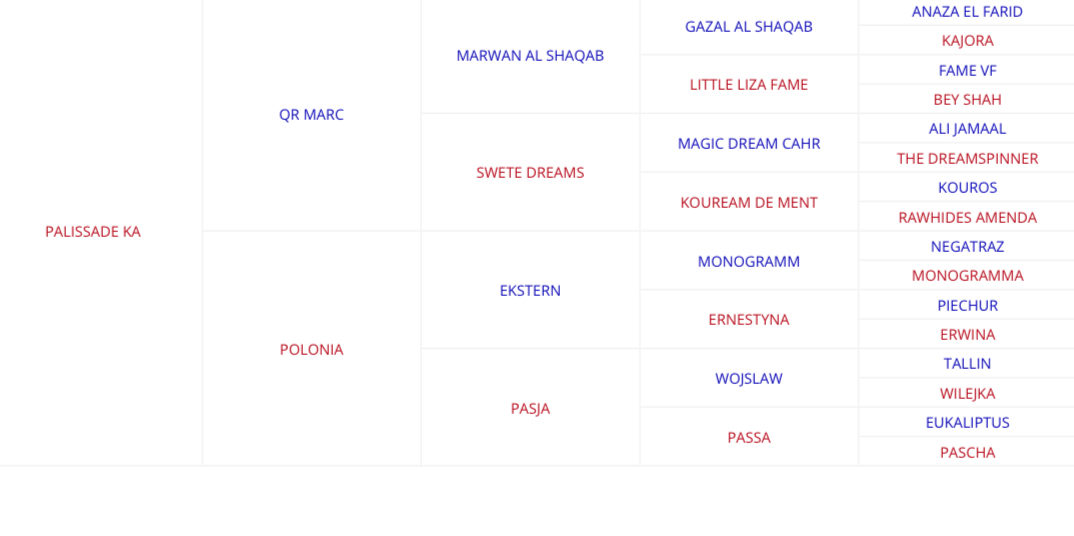Click MAGIC DREAM CAHR link

[748, 144]
